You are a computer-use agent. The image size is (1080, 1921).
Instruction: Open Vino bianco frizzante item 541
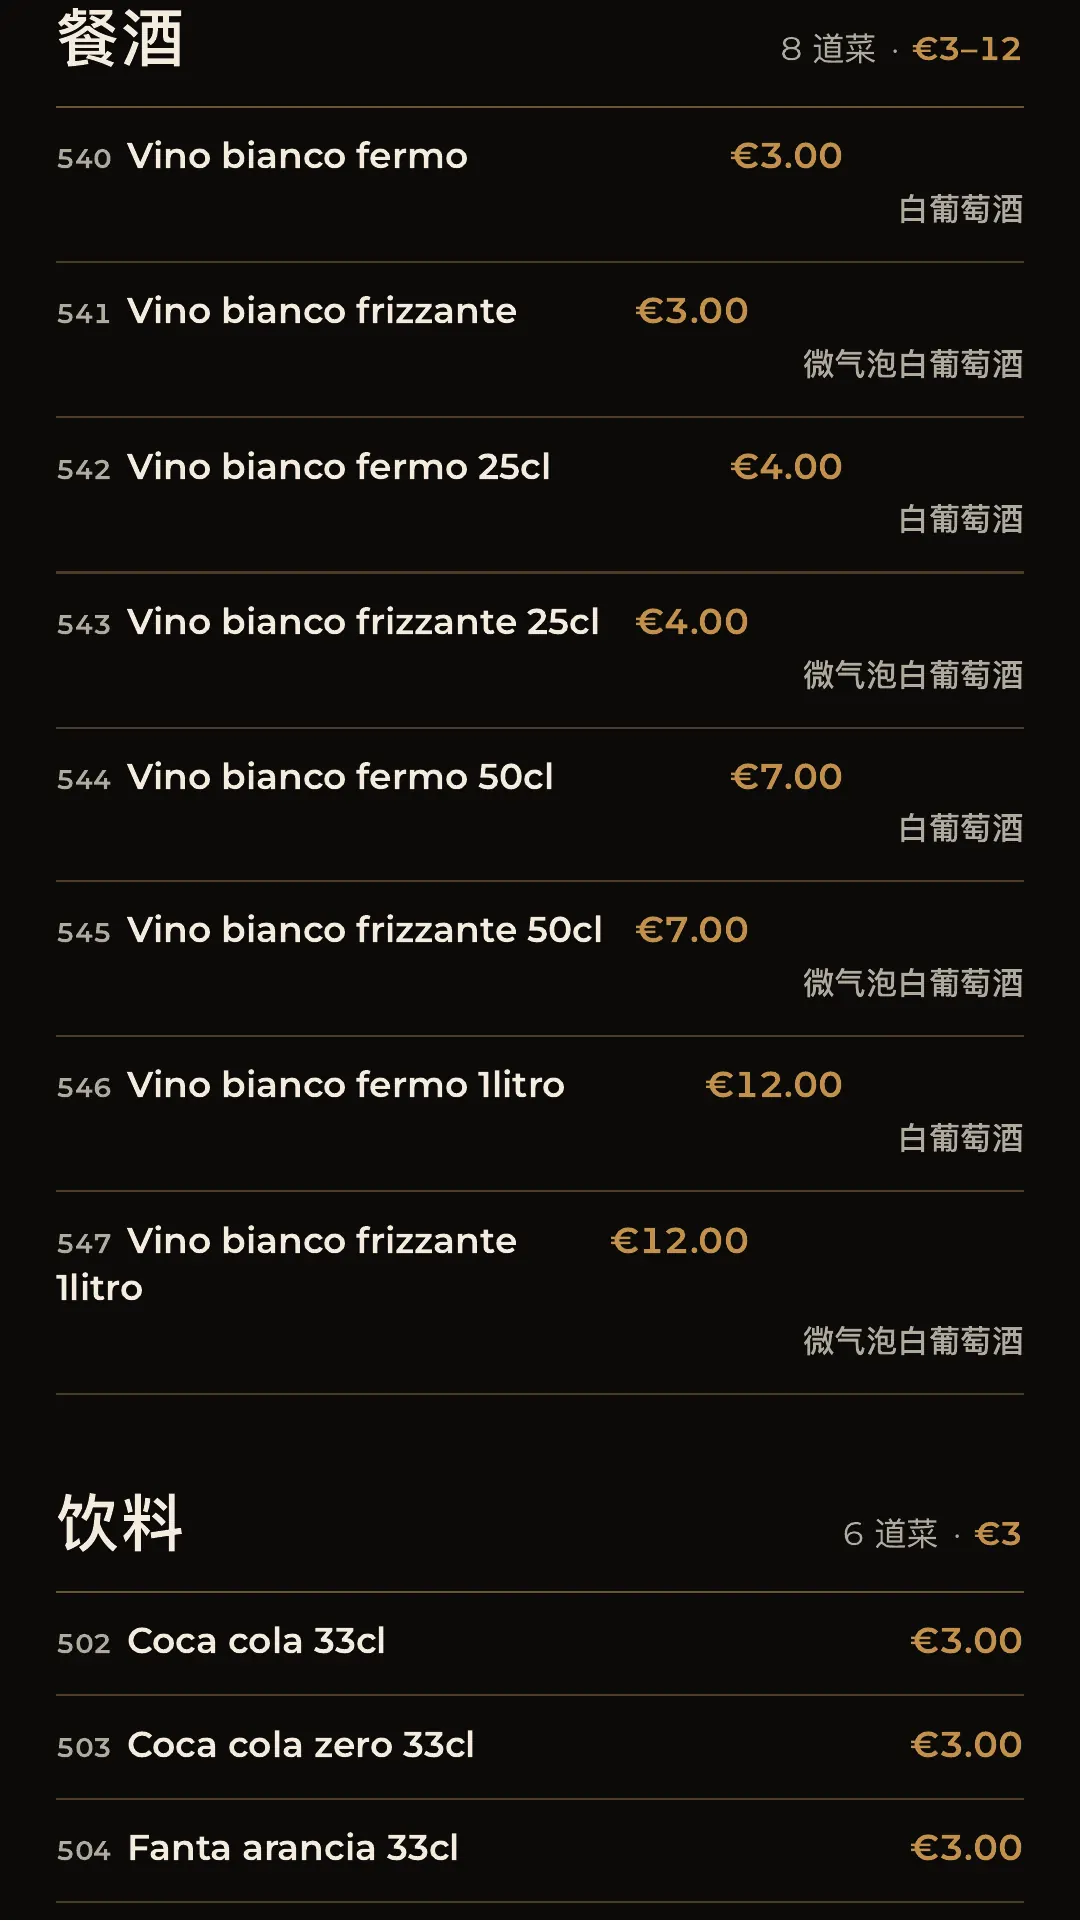[x=540, y=340]
